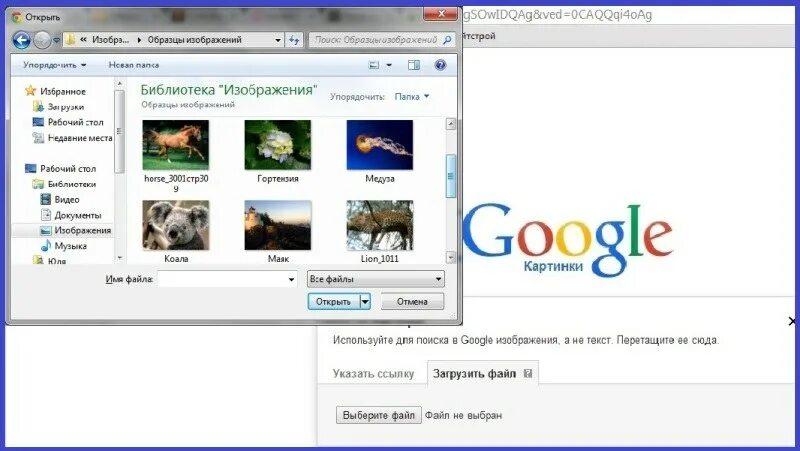Click the Отмена button
Screen dimensions: 800x451
(x=412, y=302)
